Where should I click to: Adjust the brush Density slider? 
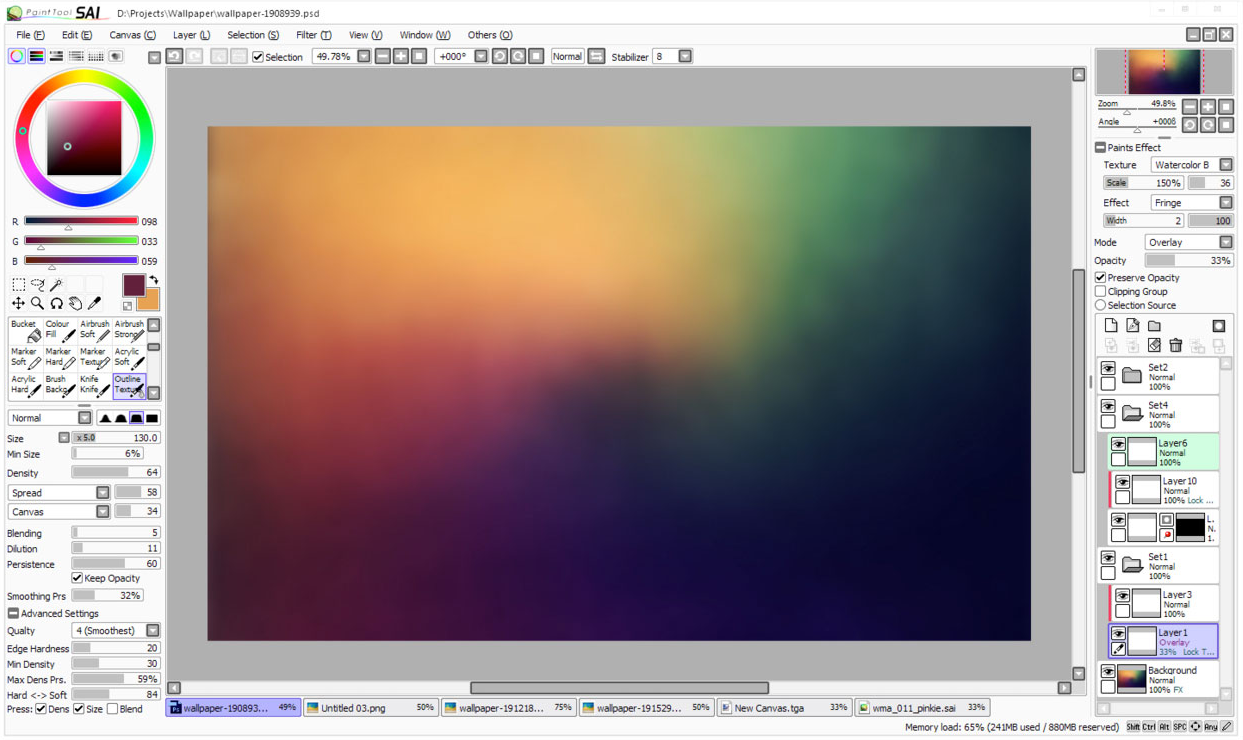(x=116, y=473)
